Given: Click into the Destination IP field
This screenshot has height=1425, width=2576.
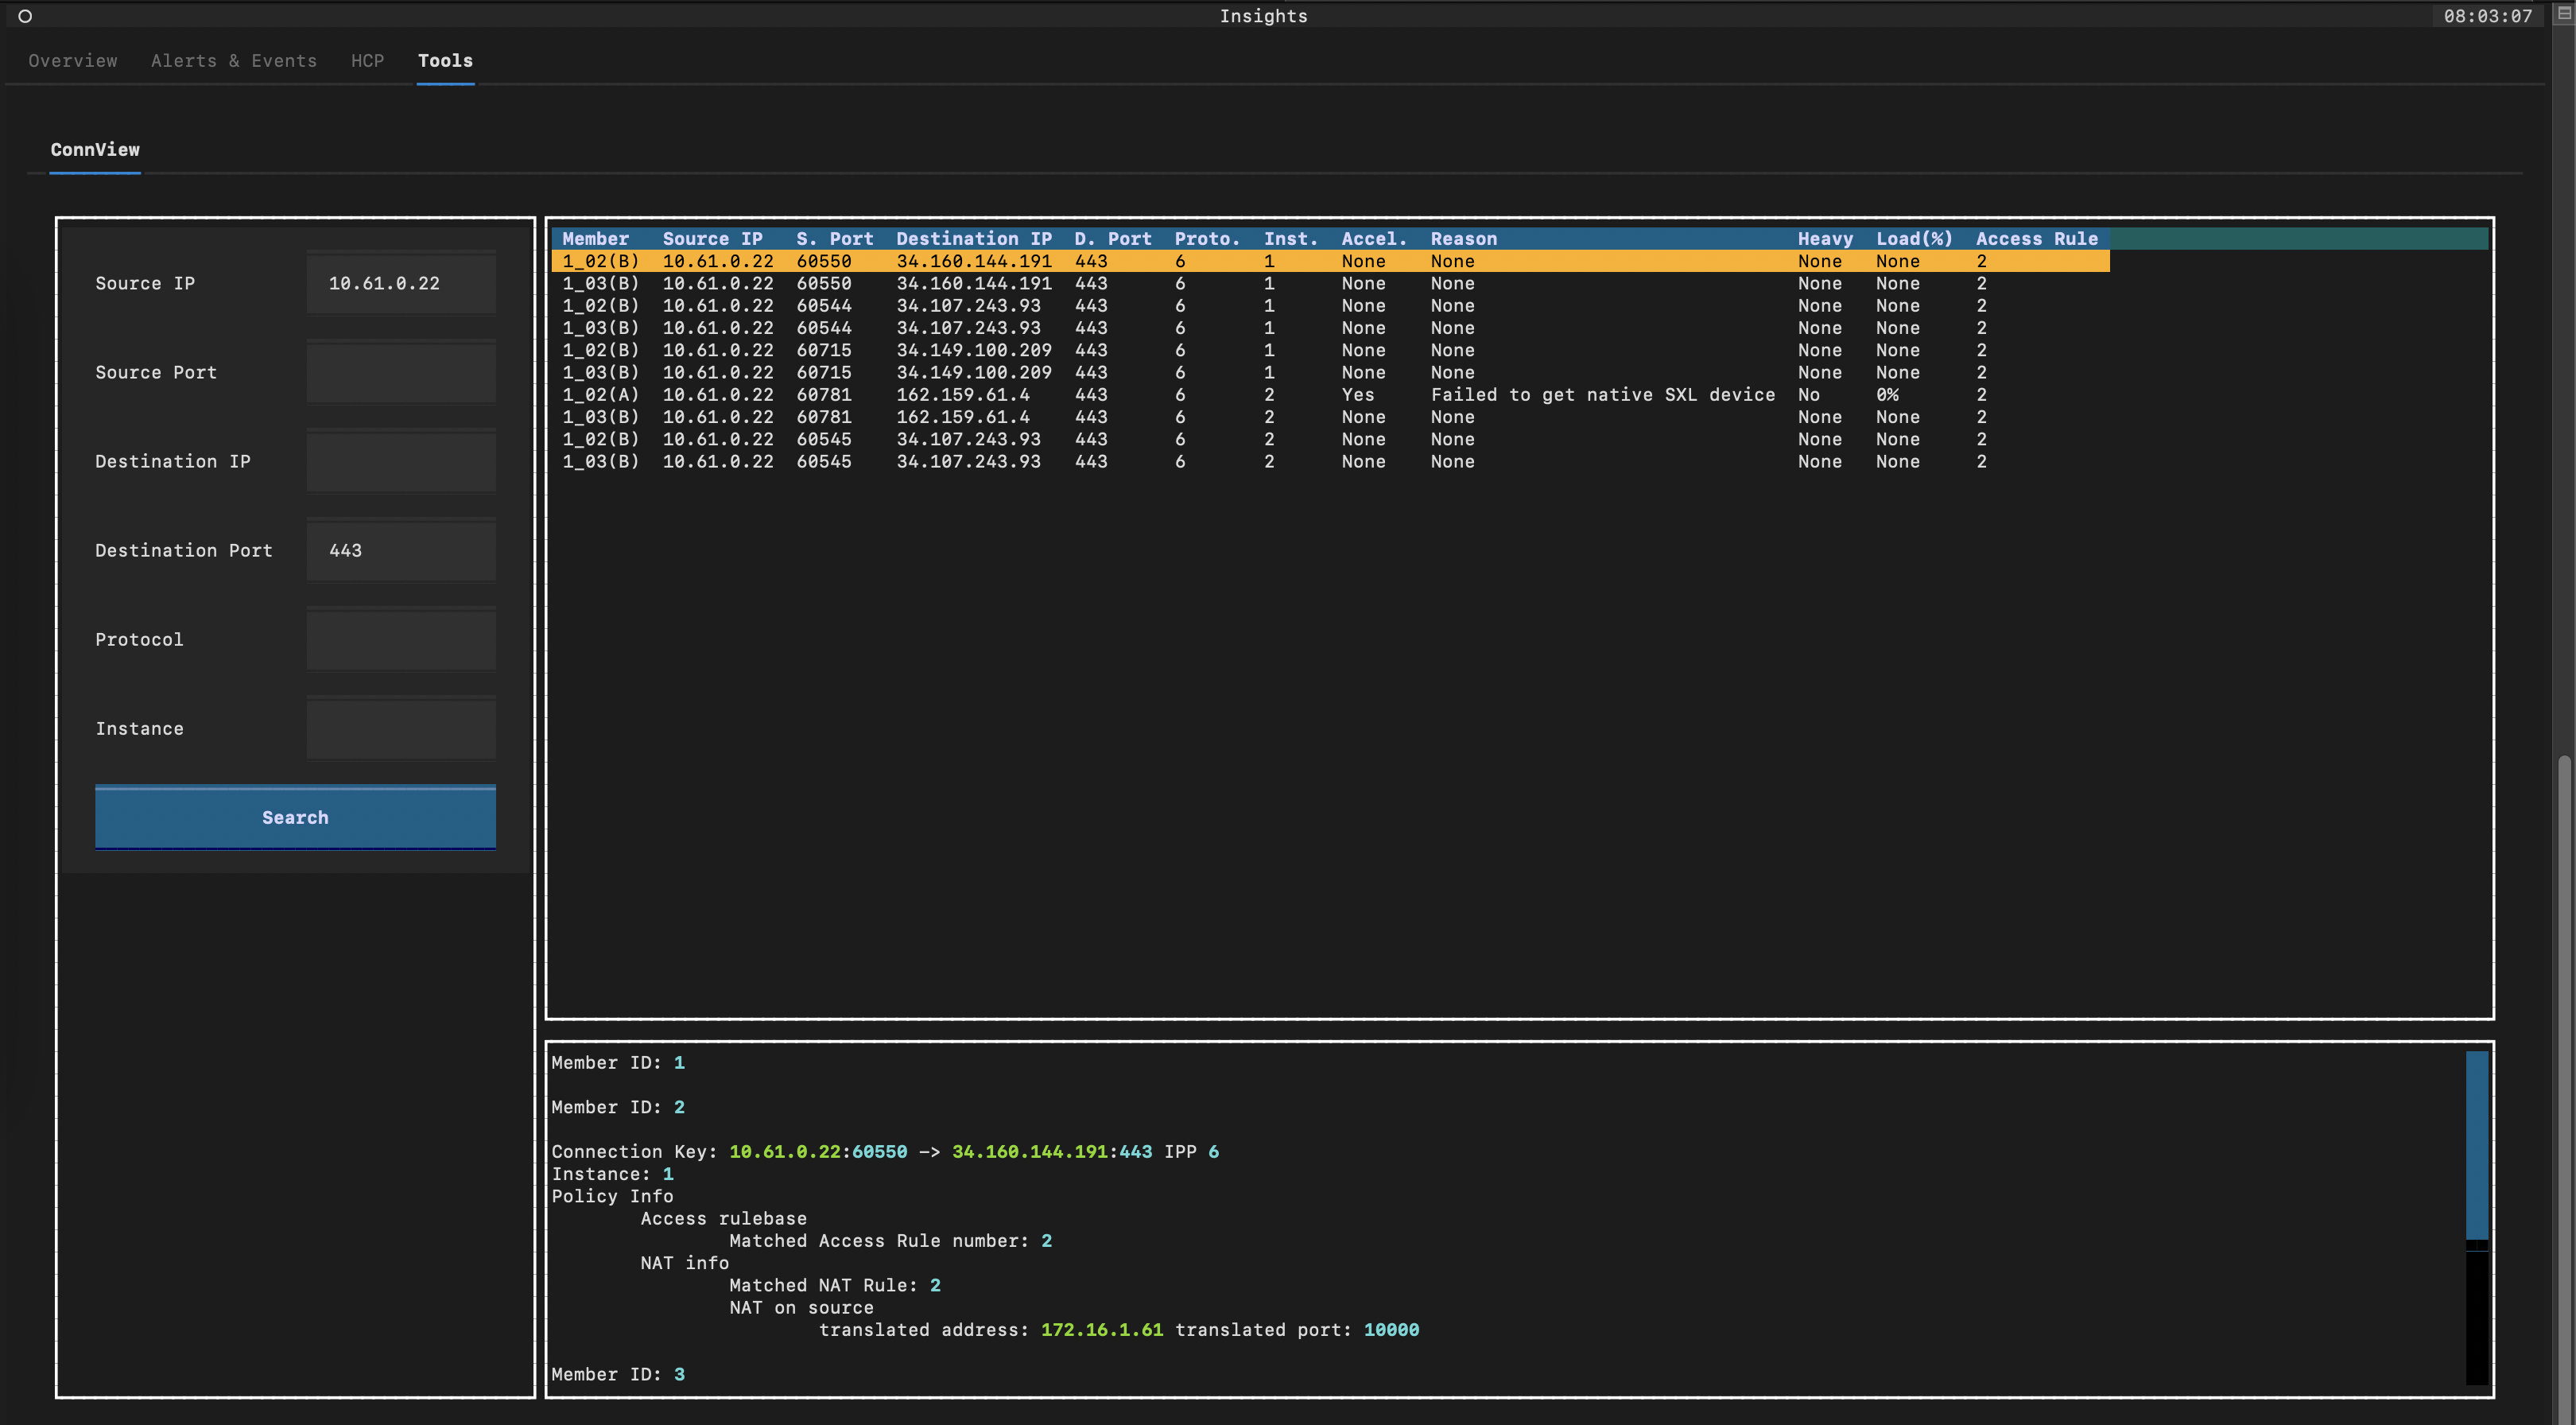Looking at the screenshot, I should tap(400, 461).
